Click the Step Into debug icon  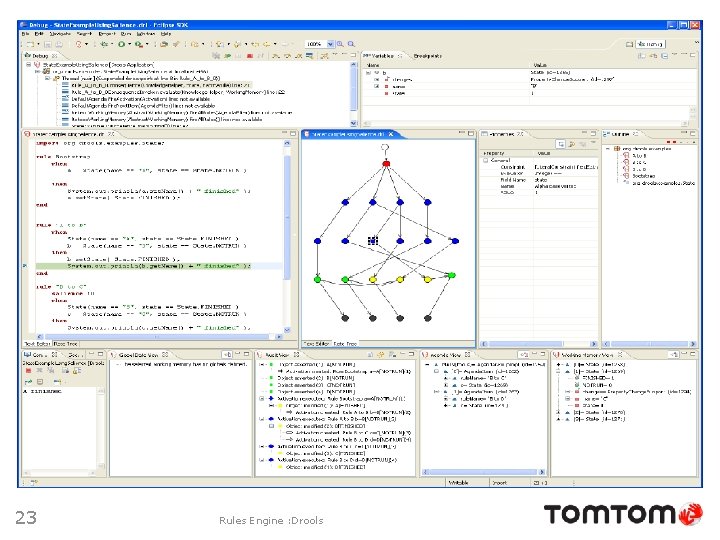[276, 56]
